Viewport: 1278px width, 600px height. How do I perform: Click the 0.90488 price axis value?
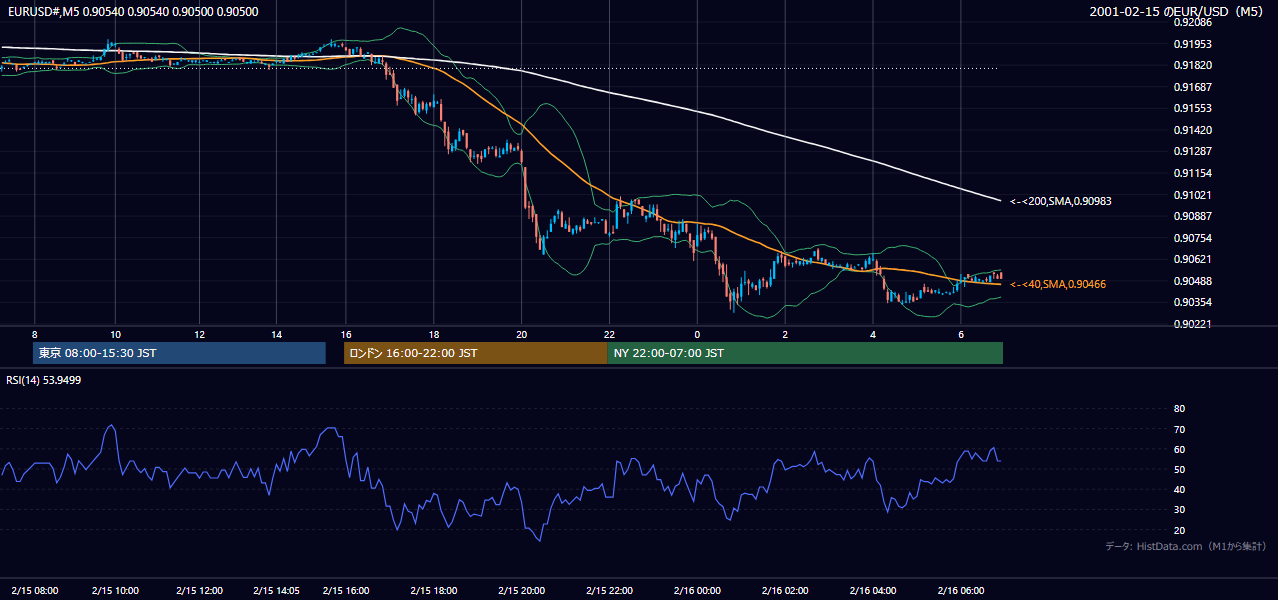coord(1192,281)
